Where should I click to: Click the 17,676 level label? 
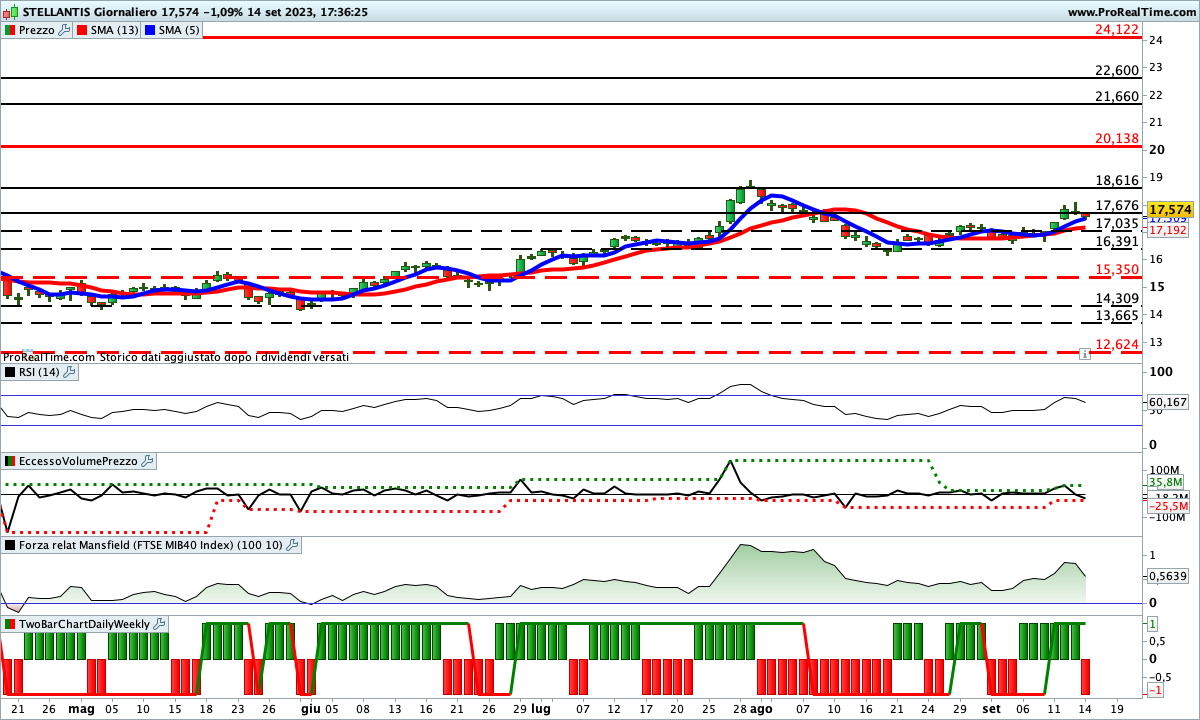1117,205
